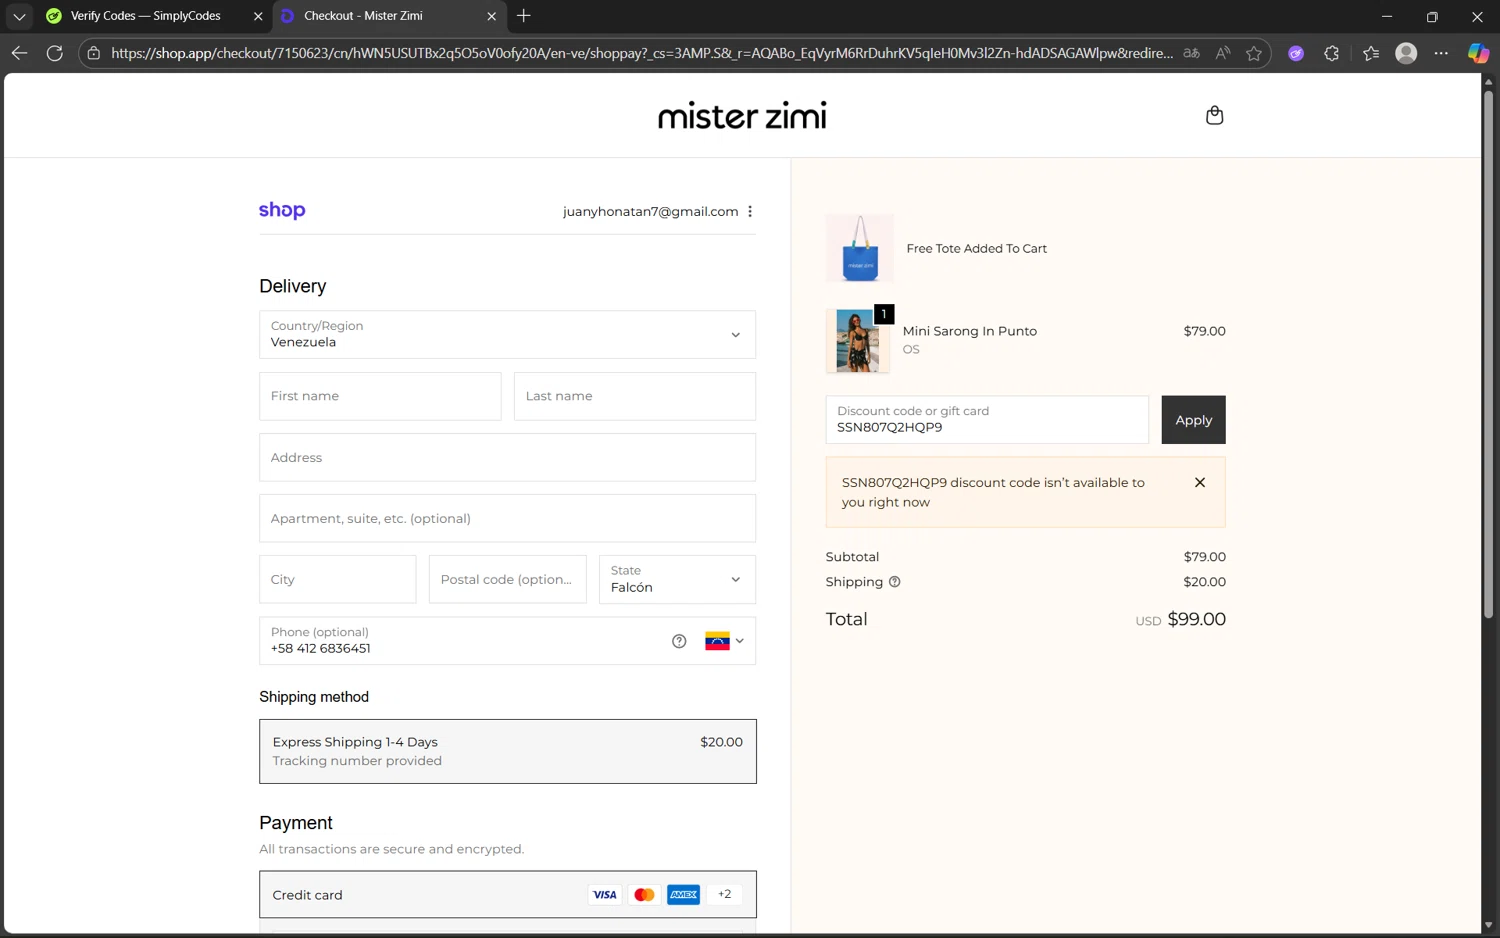Open the translate page icon
This screenshot has width=1500, height=938.
pos(1191,53)
